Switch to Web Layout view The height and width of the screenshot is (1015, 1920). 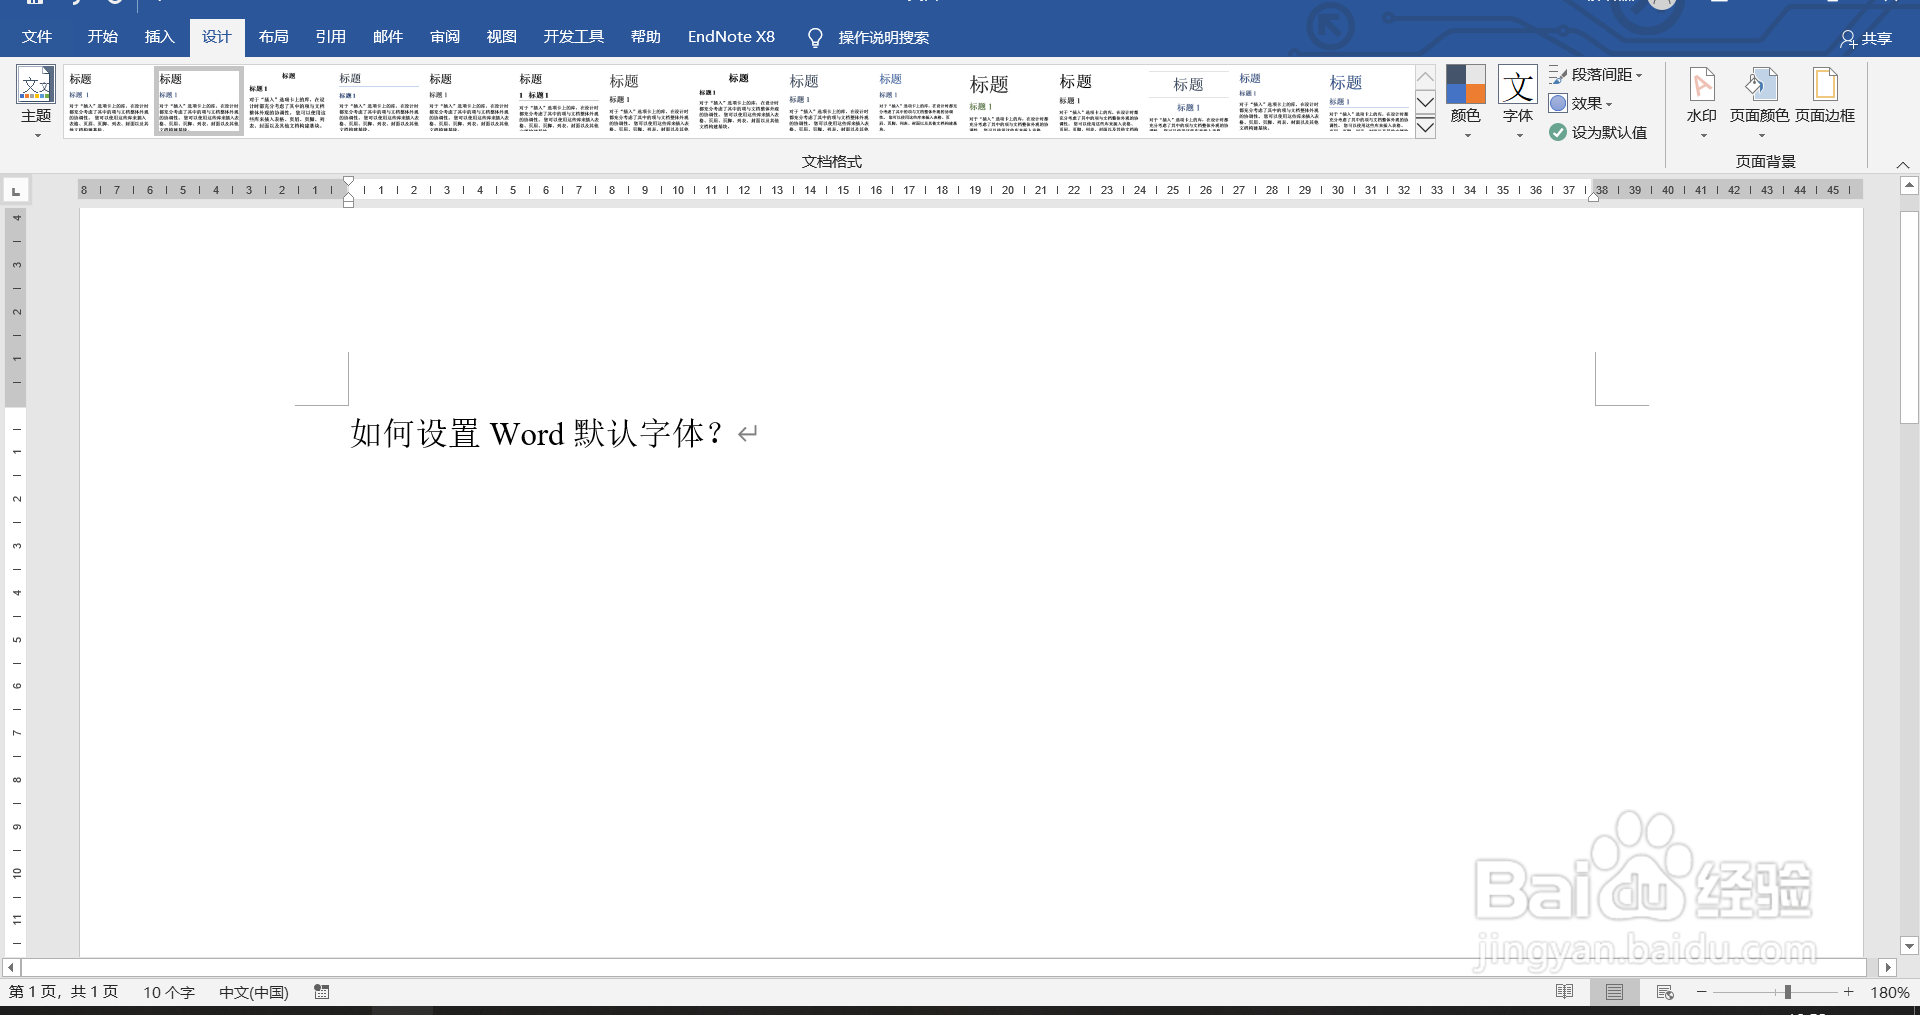(1665, 992)
